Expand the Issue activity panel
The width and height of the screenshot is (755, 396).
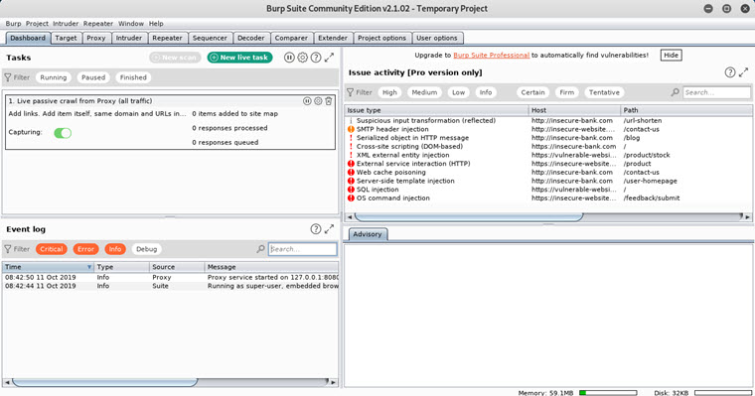[744, 72]
